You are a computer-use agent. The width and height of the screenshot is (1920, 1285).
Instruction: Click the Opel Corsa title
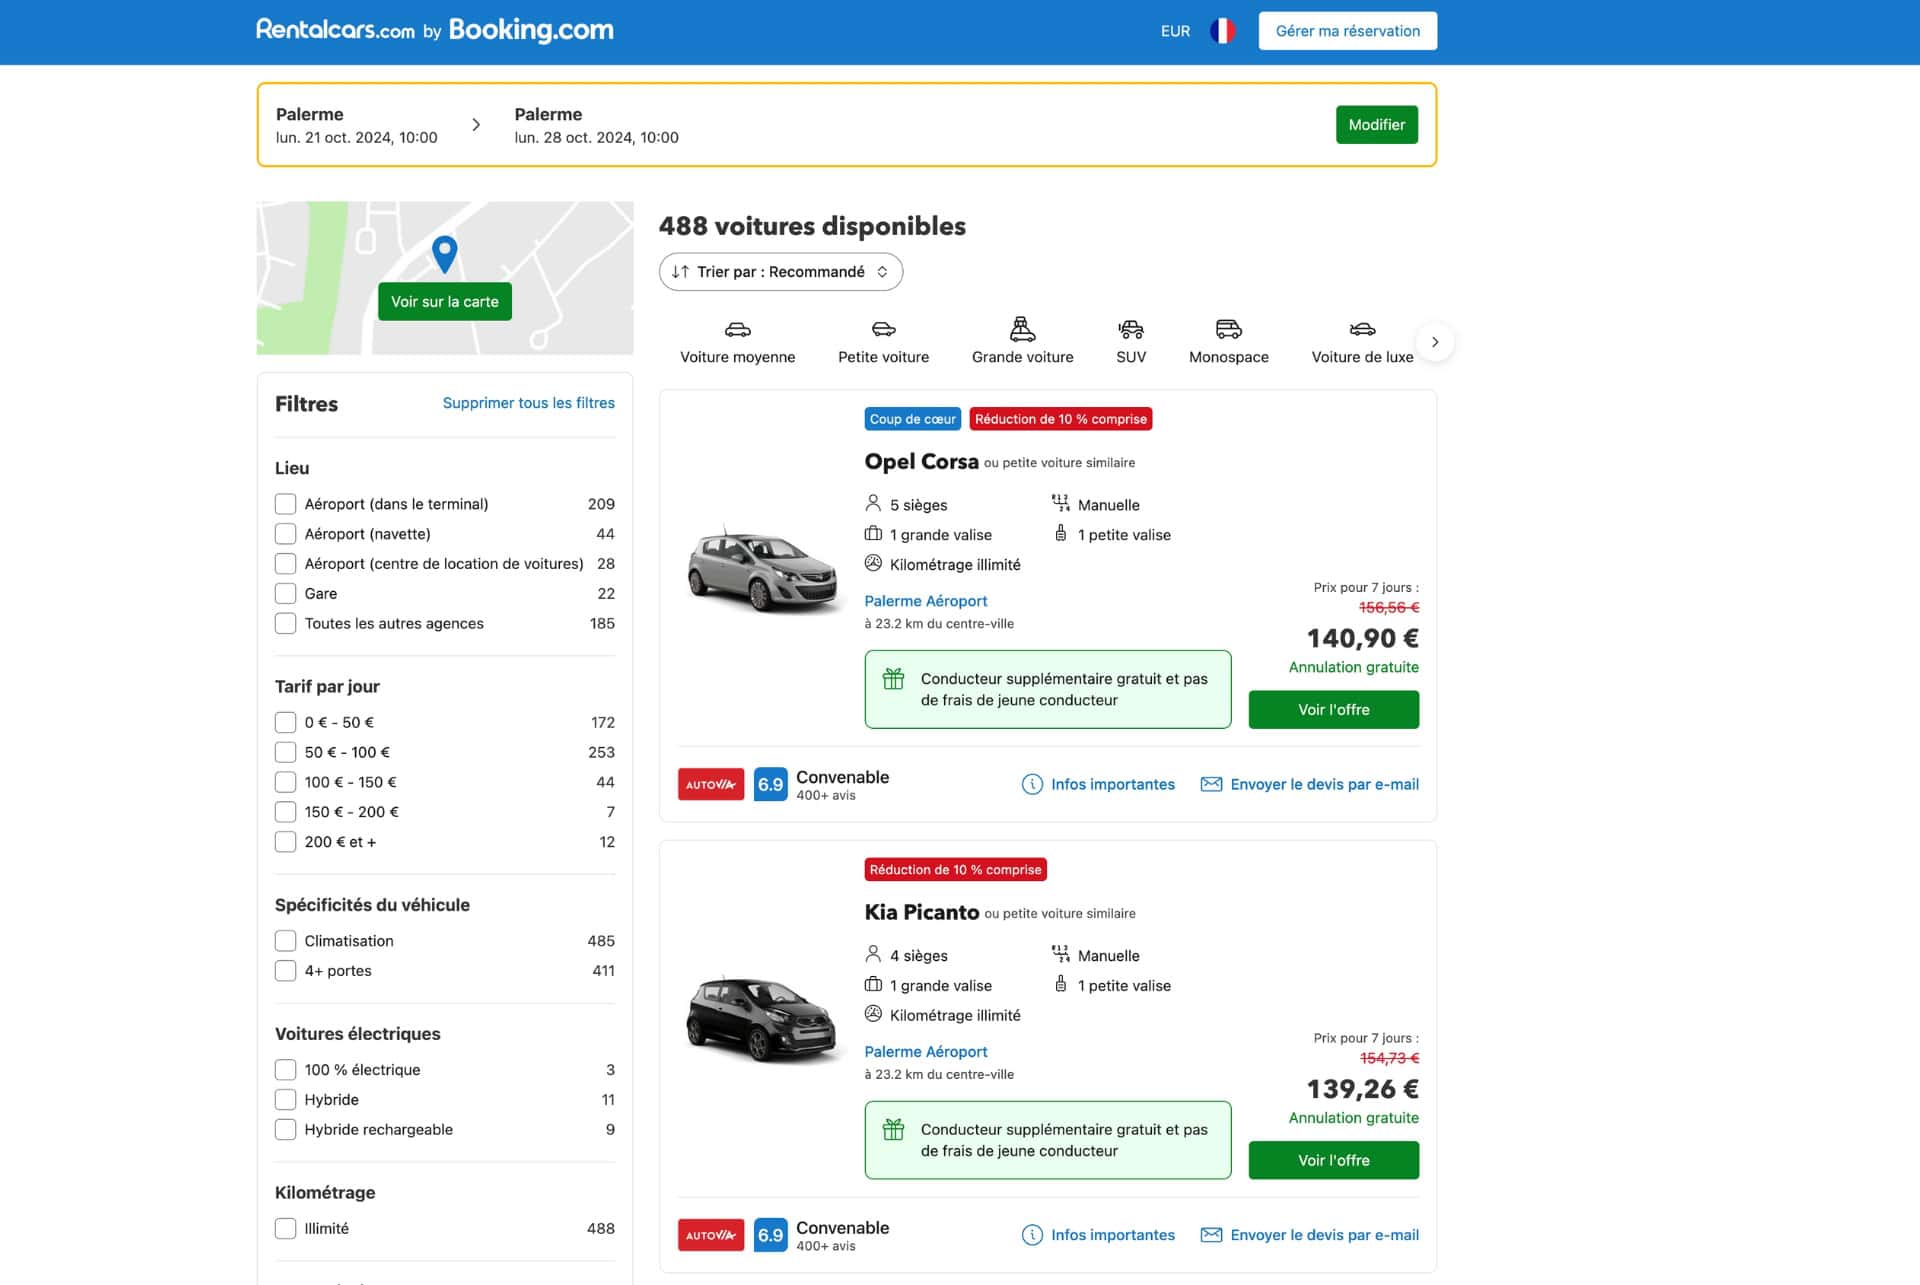click(x=921, y=462)
